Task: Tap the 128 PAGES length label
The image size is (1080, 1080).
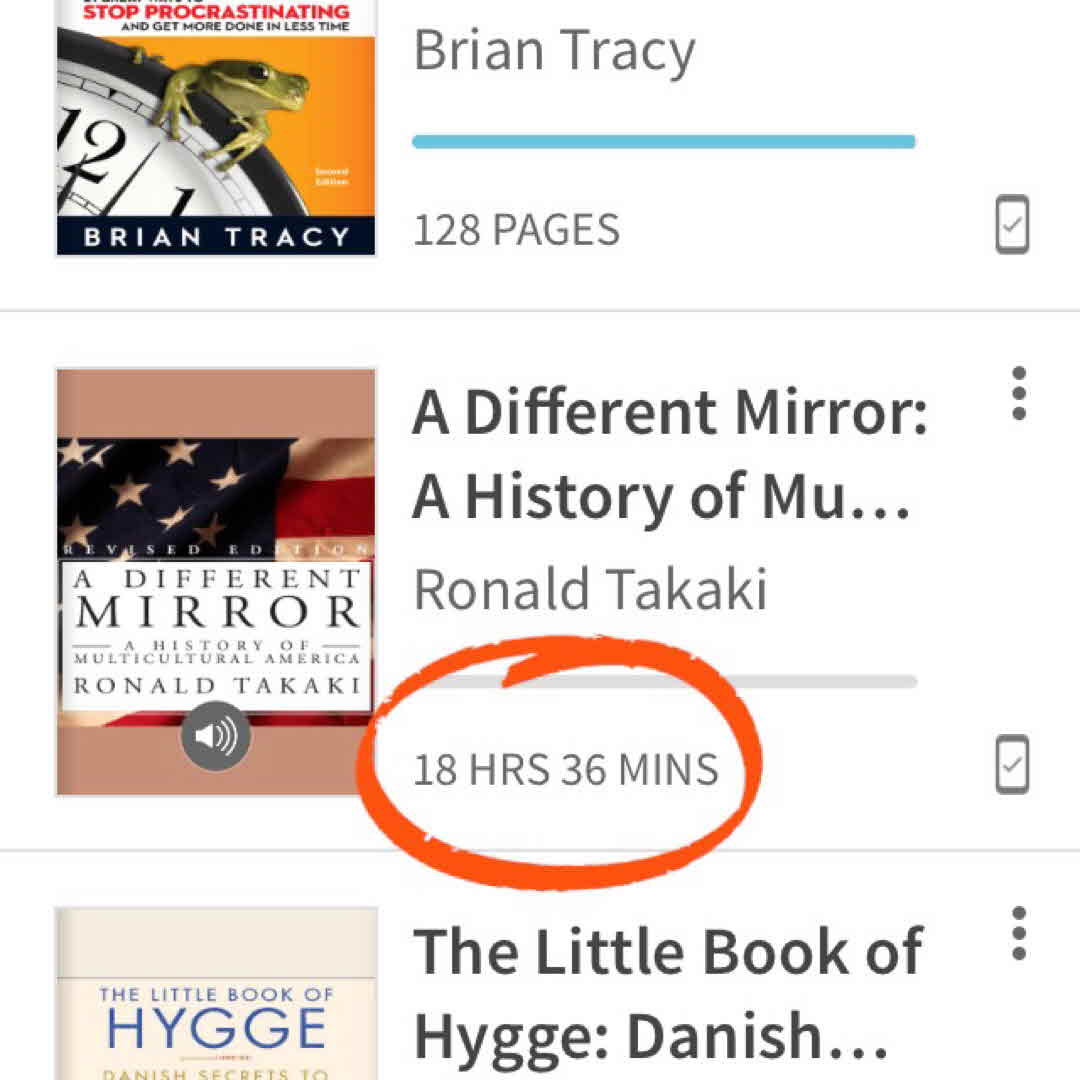Action: pos(516,231)
